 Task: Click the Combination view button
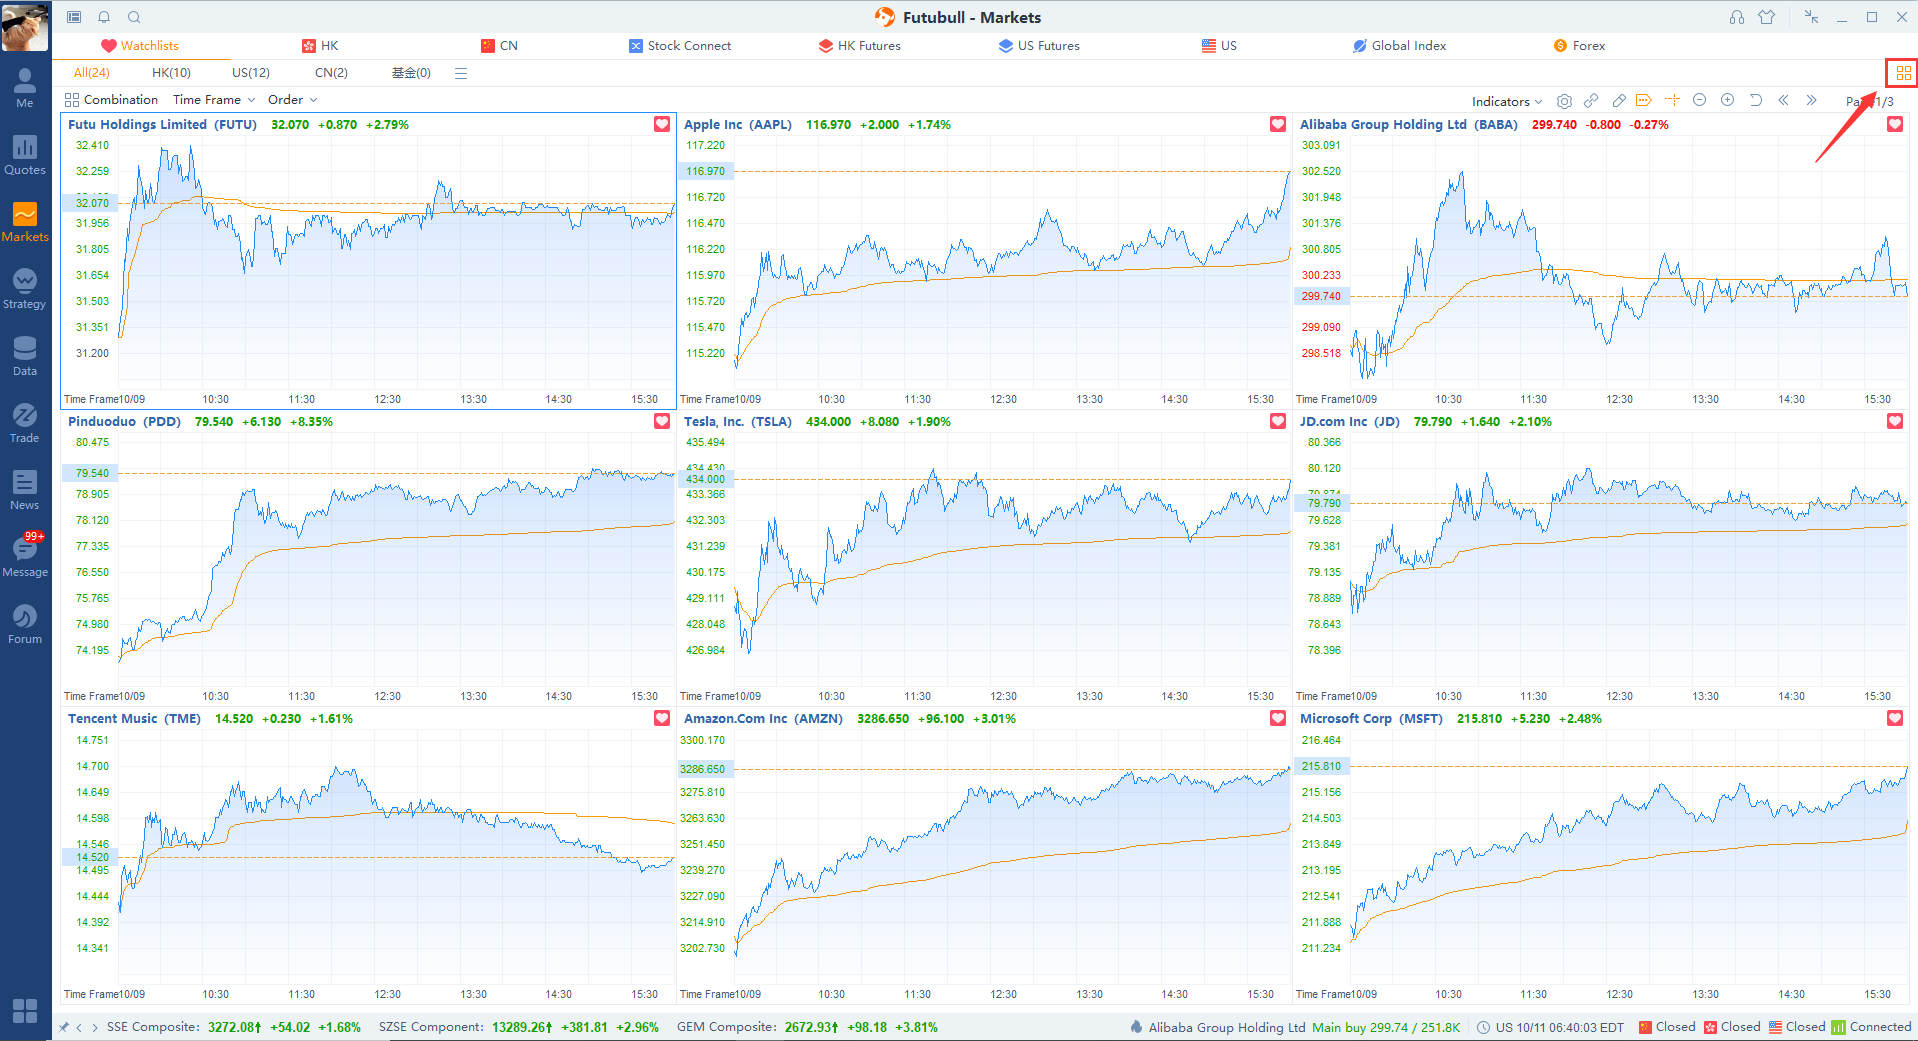click(x=111, y=100)
